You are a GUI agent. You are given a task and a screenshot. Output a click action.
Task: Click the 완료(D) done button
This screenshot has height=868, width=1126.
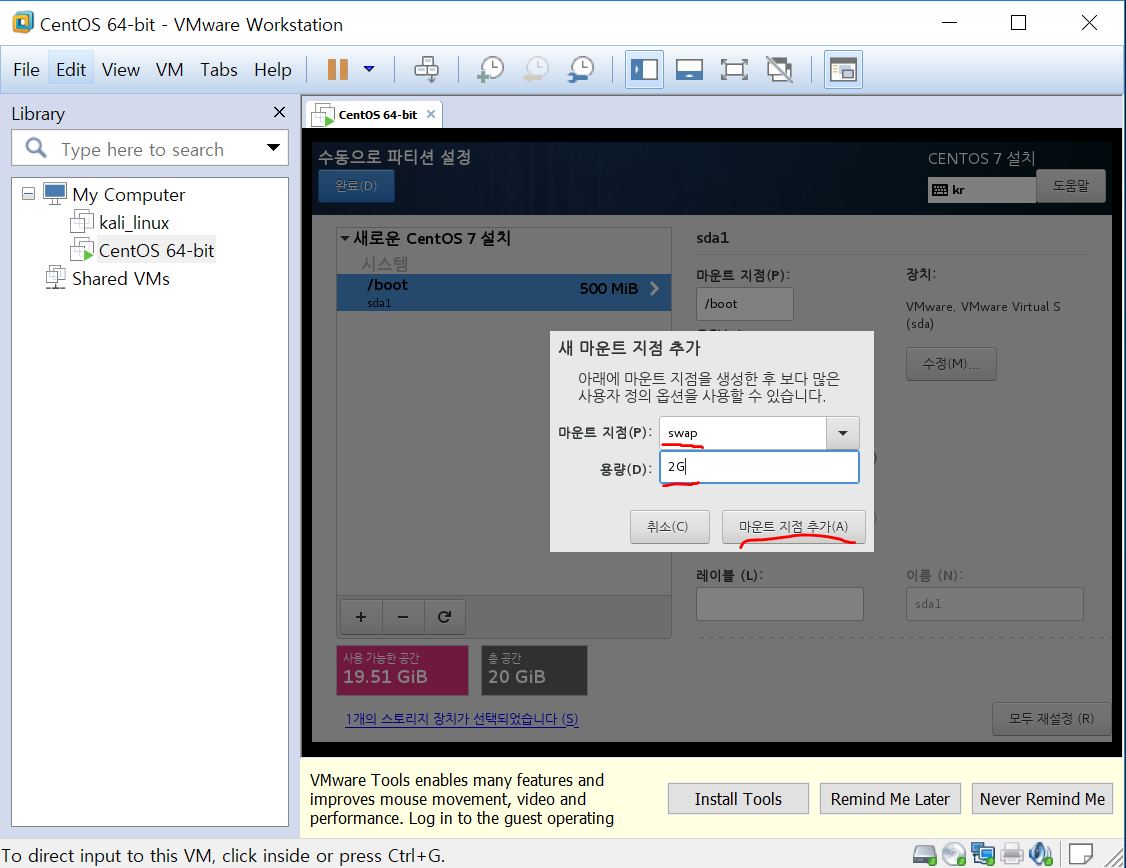(356, 186)
